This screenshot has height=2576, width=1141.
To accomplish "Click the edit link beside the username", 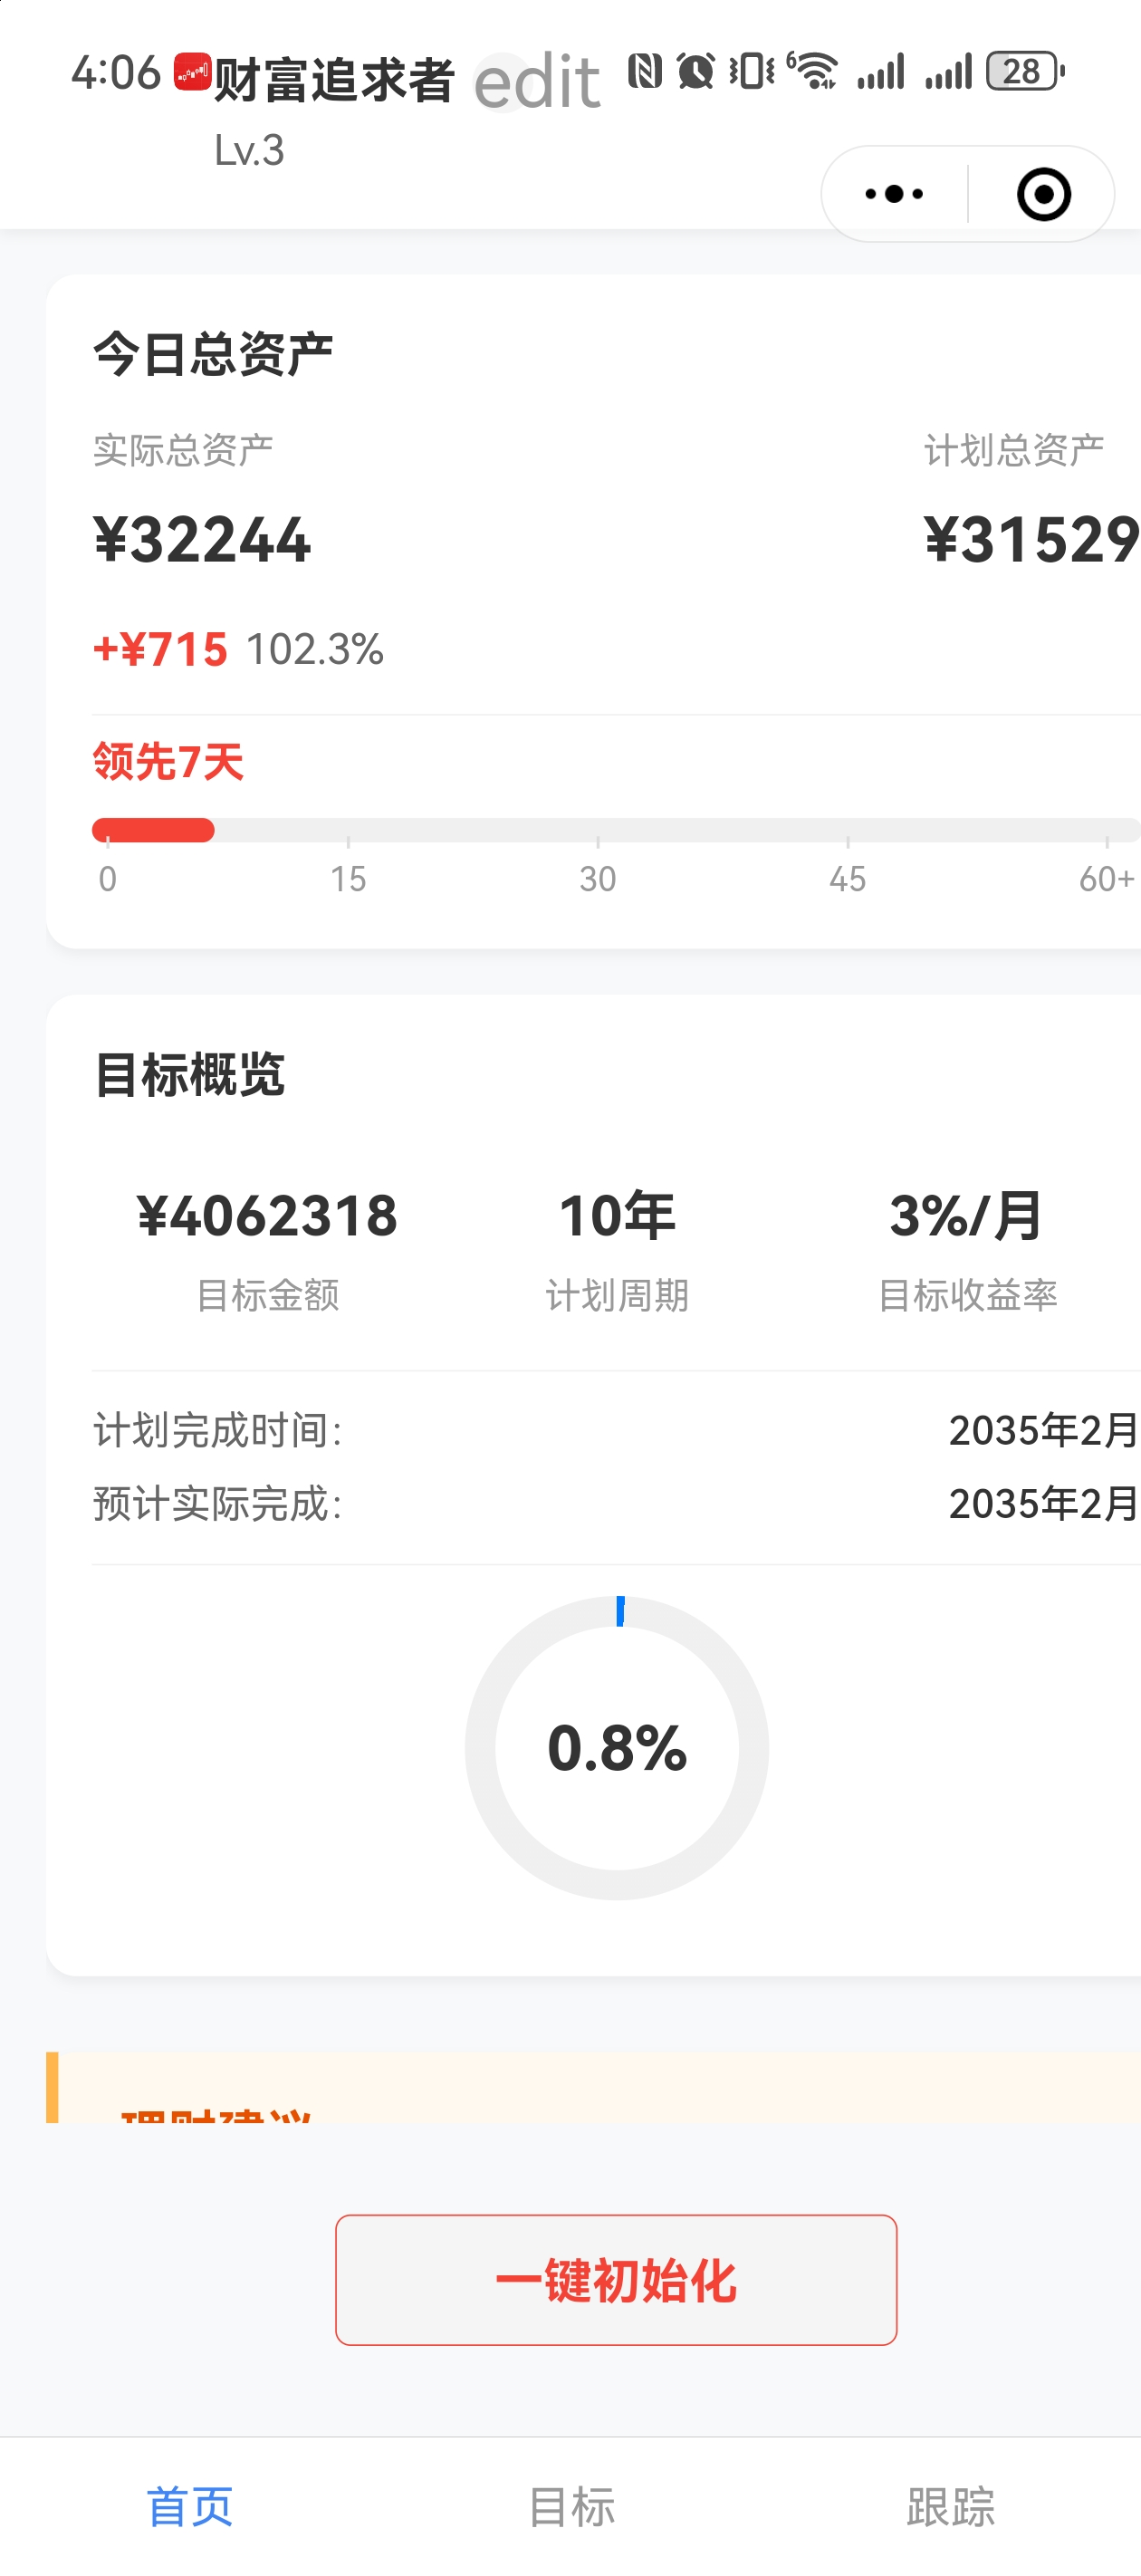I will coord(537,82).
